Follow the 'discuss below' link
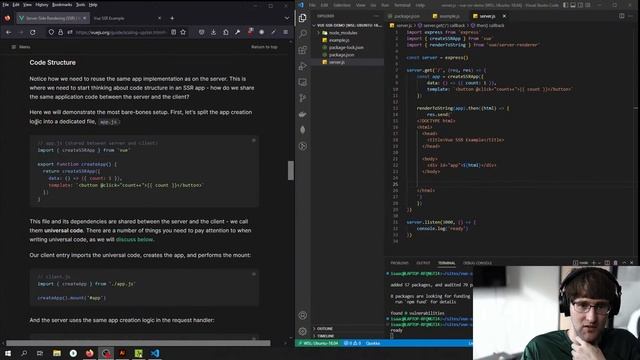The height and width of the screenshot is (360, 640). tap(135, 240)
